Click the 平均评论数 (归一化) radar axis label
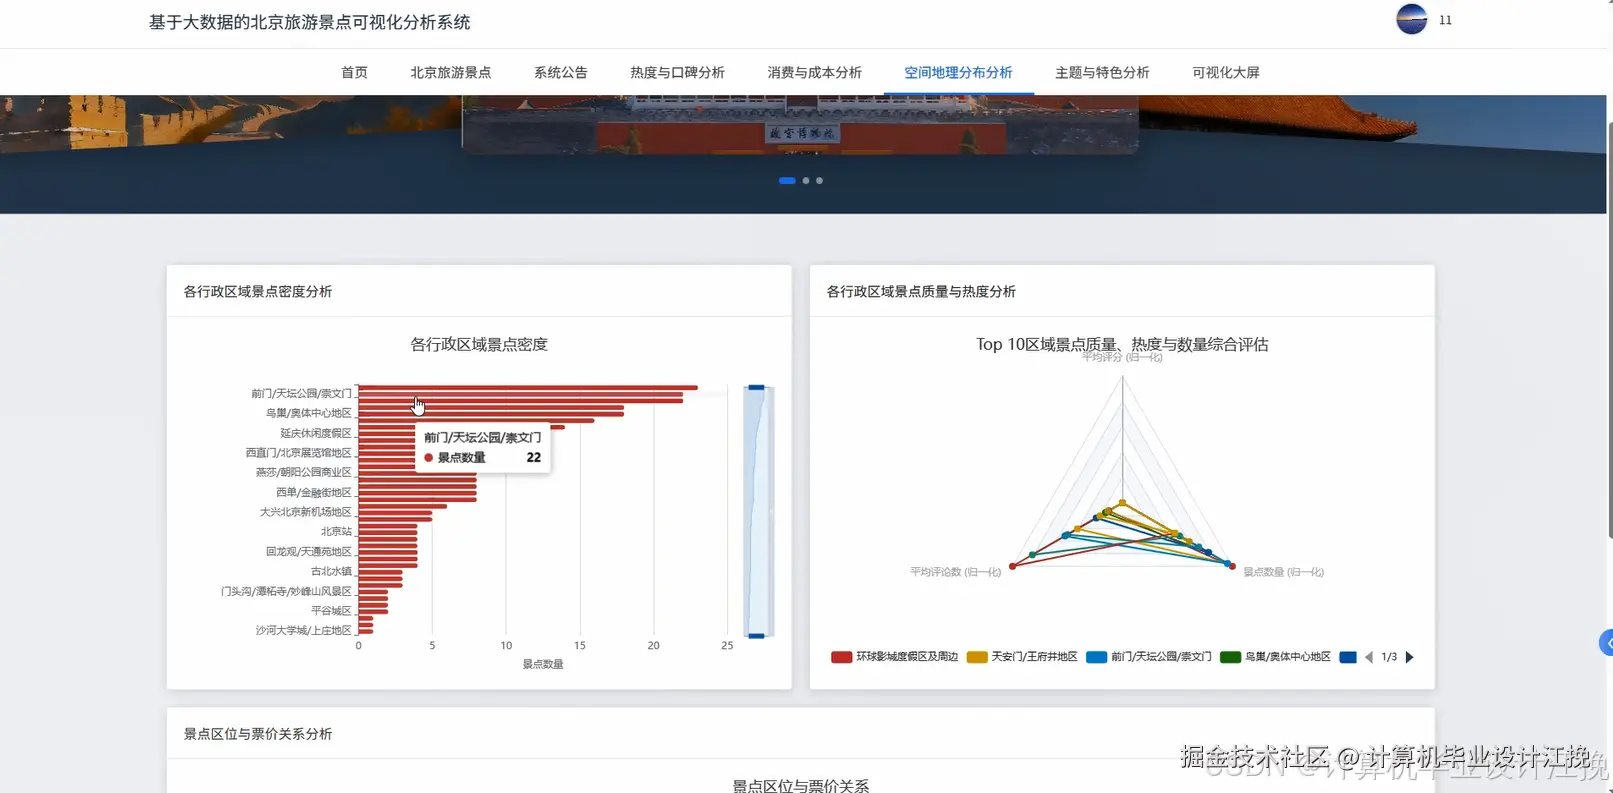The width and height of the screenshot is (1613, 793). click(x=955, y=572)
